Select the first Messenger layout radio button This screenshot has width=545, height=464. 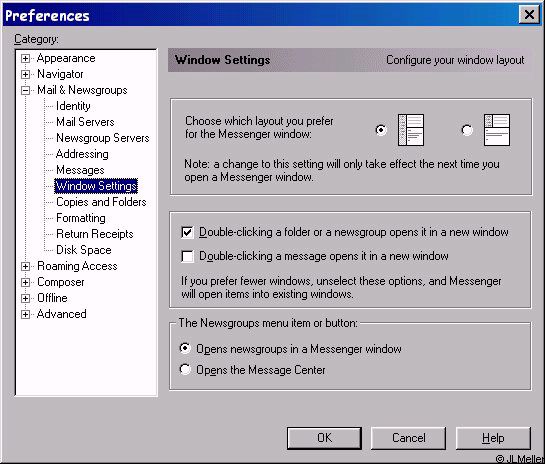pos(381,130)
